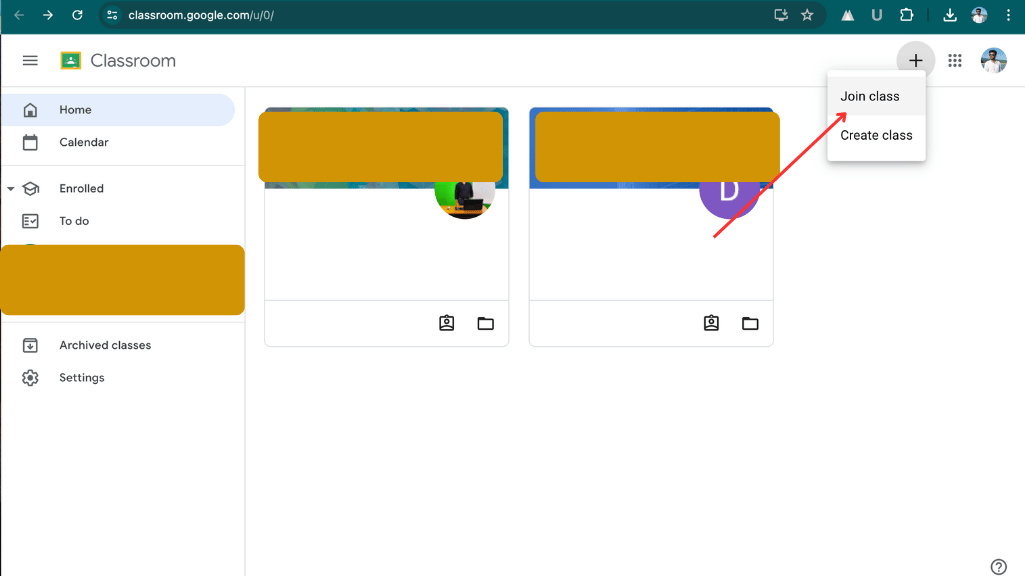Open Chrome's three-dot menu
The height and width of the screenshot is (576, 1025).
[1008, 15]
